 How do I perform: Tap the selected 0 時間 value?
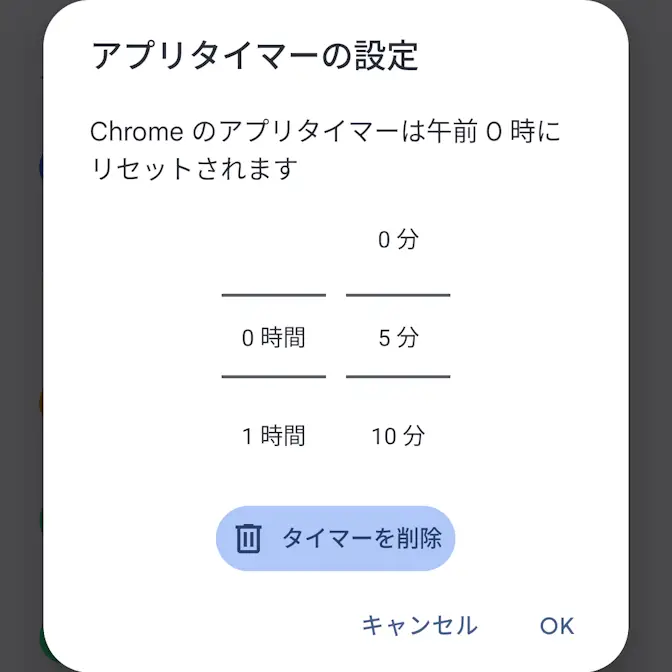(273, 338)
